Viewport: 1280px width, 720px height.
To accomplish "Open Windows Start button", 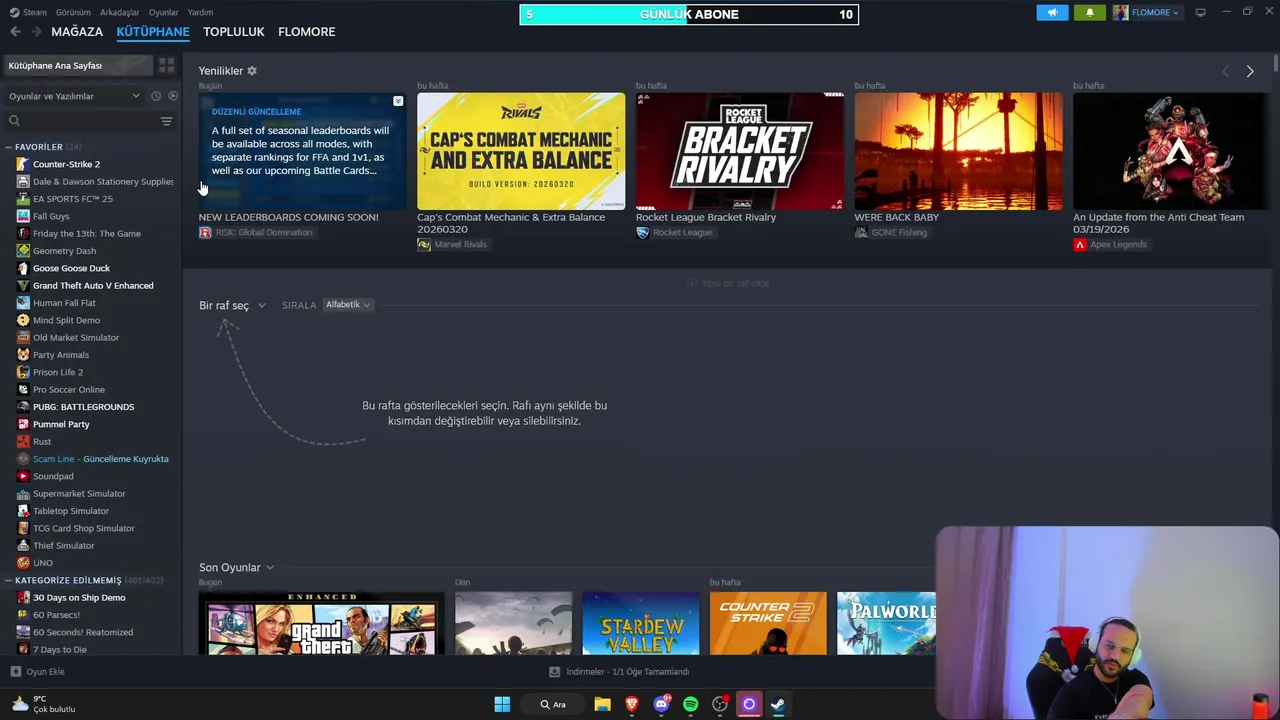I will 502,704.
